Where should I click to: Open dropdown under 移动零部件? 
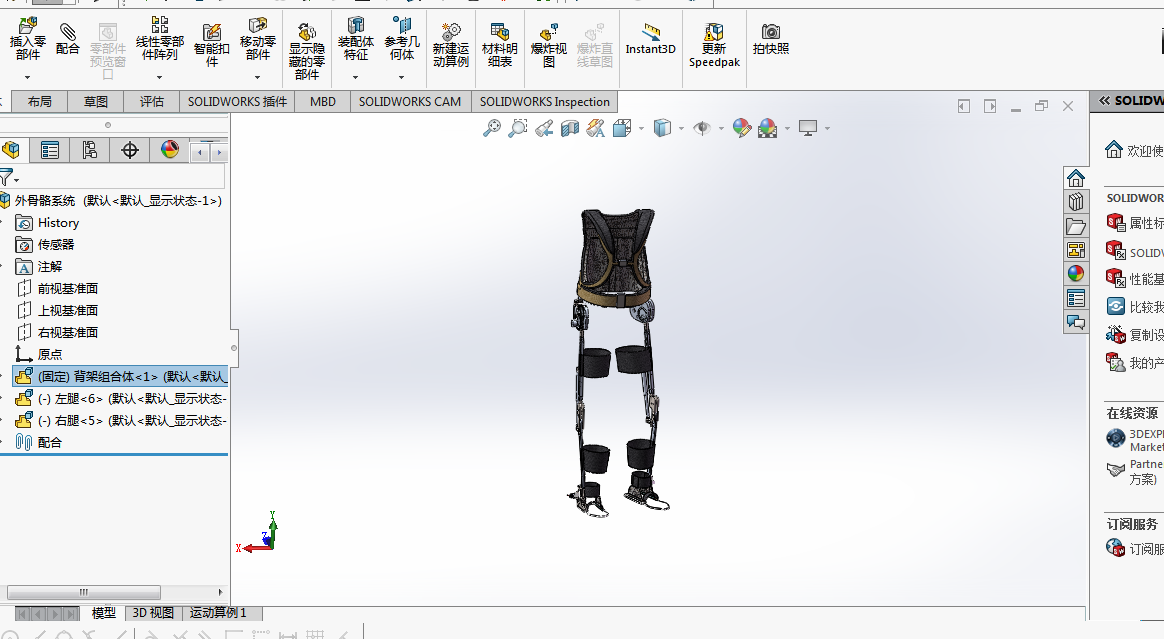click(x=258, y=77)
